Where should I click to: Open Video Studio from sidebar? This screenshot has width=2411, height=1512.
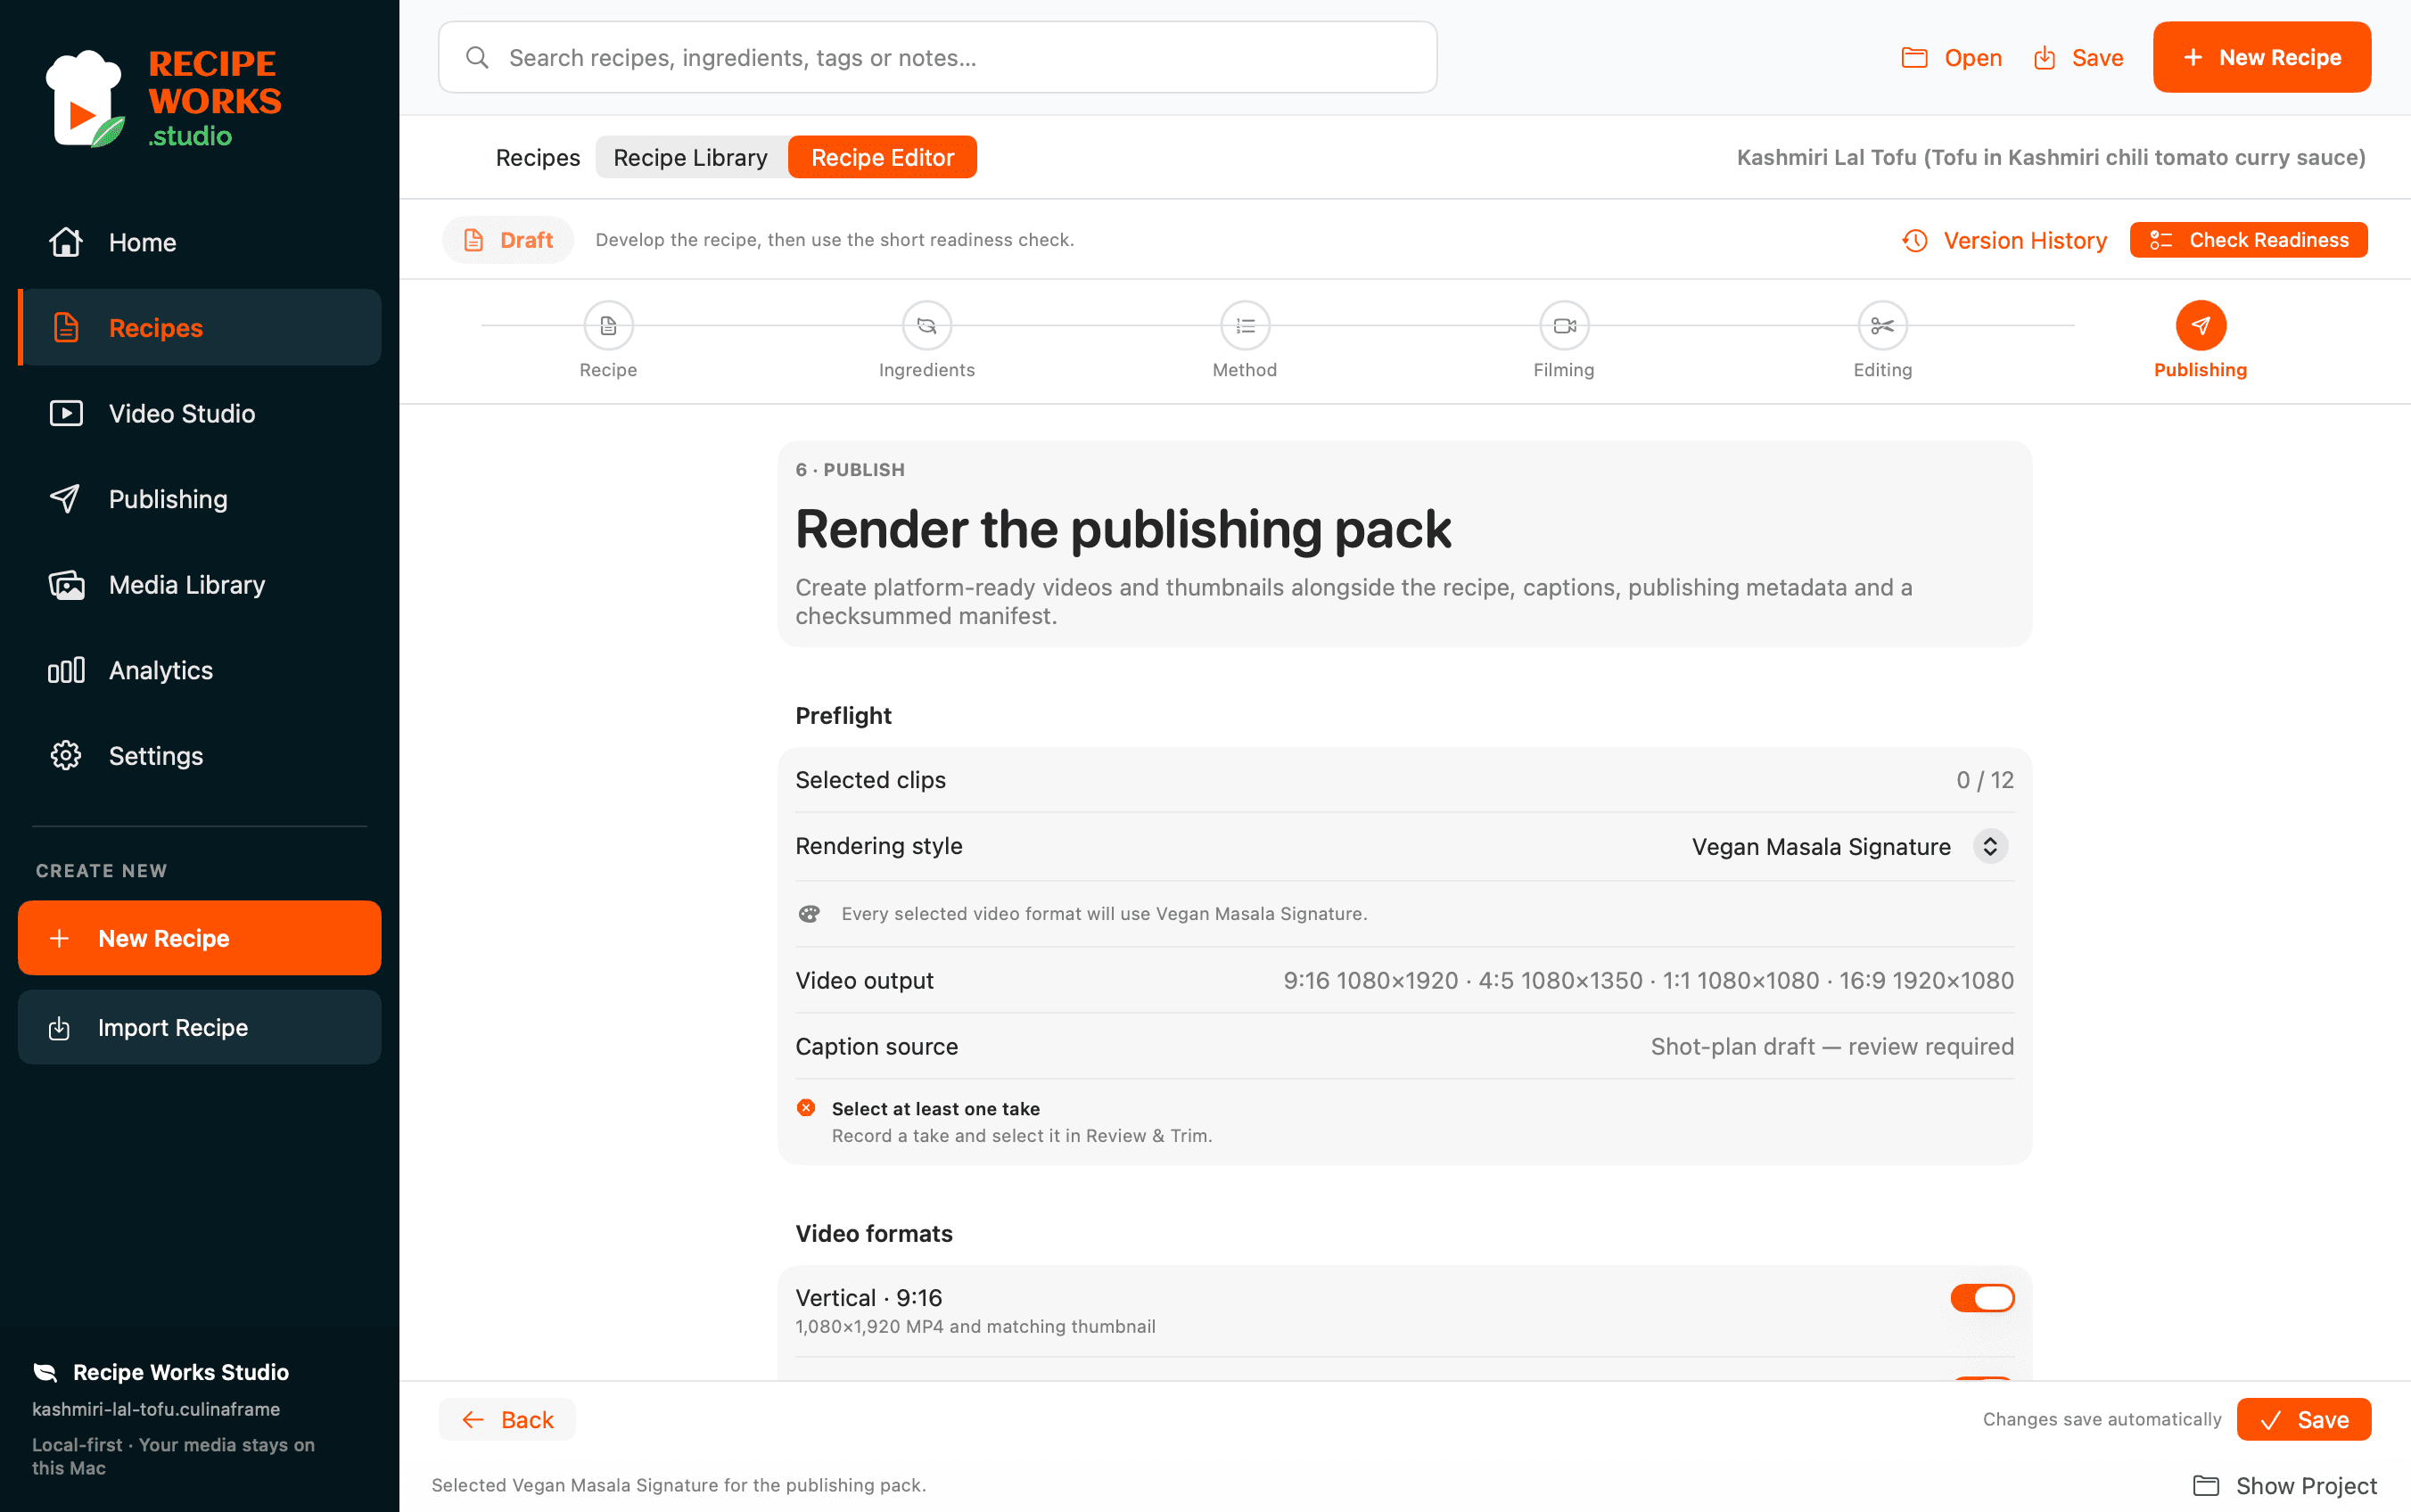pos(199,413)
